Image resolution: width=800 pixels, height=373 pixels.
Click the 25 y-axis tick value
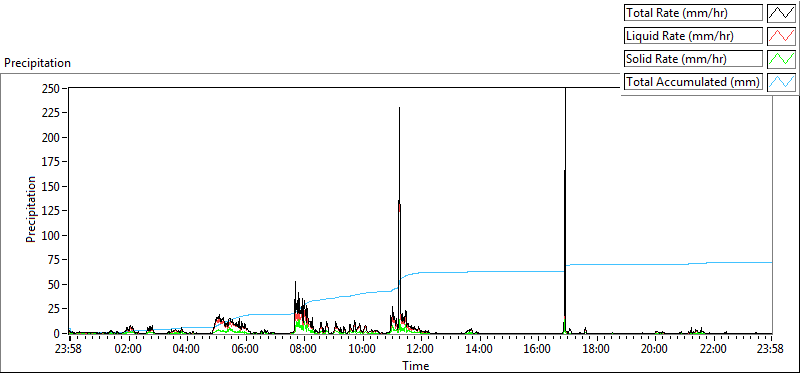[54, 309]
